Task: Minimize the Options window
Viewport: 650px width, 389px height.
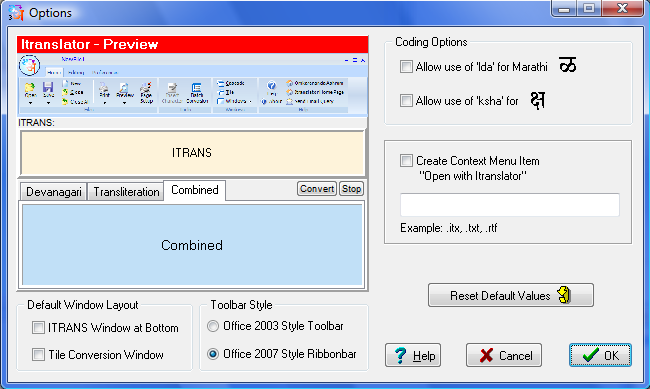Action: click(564, 8)
